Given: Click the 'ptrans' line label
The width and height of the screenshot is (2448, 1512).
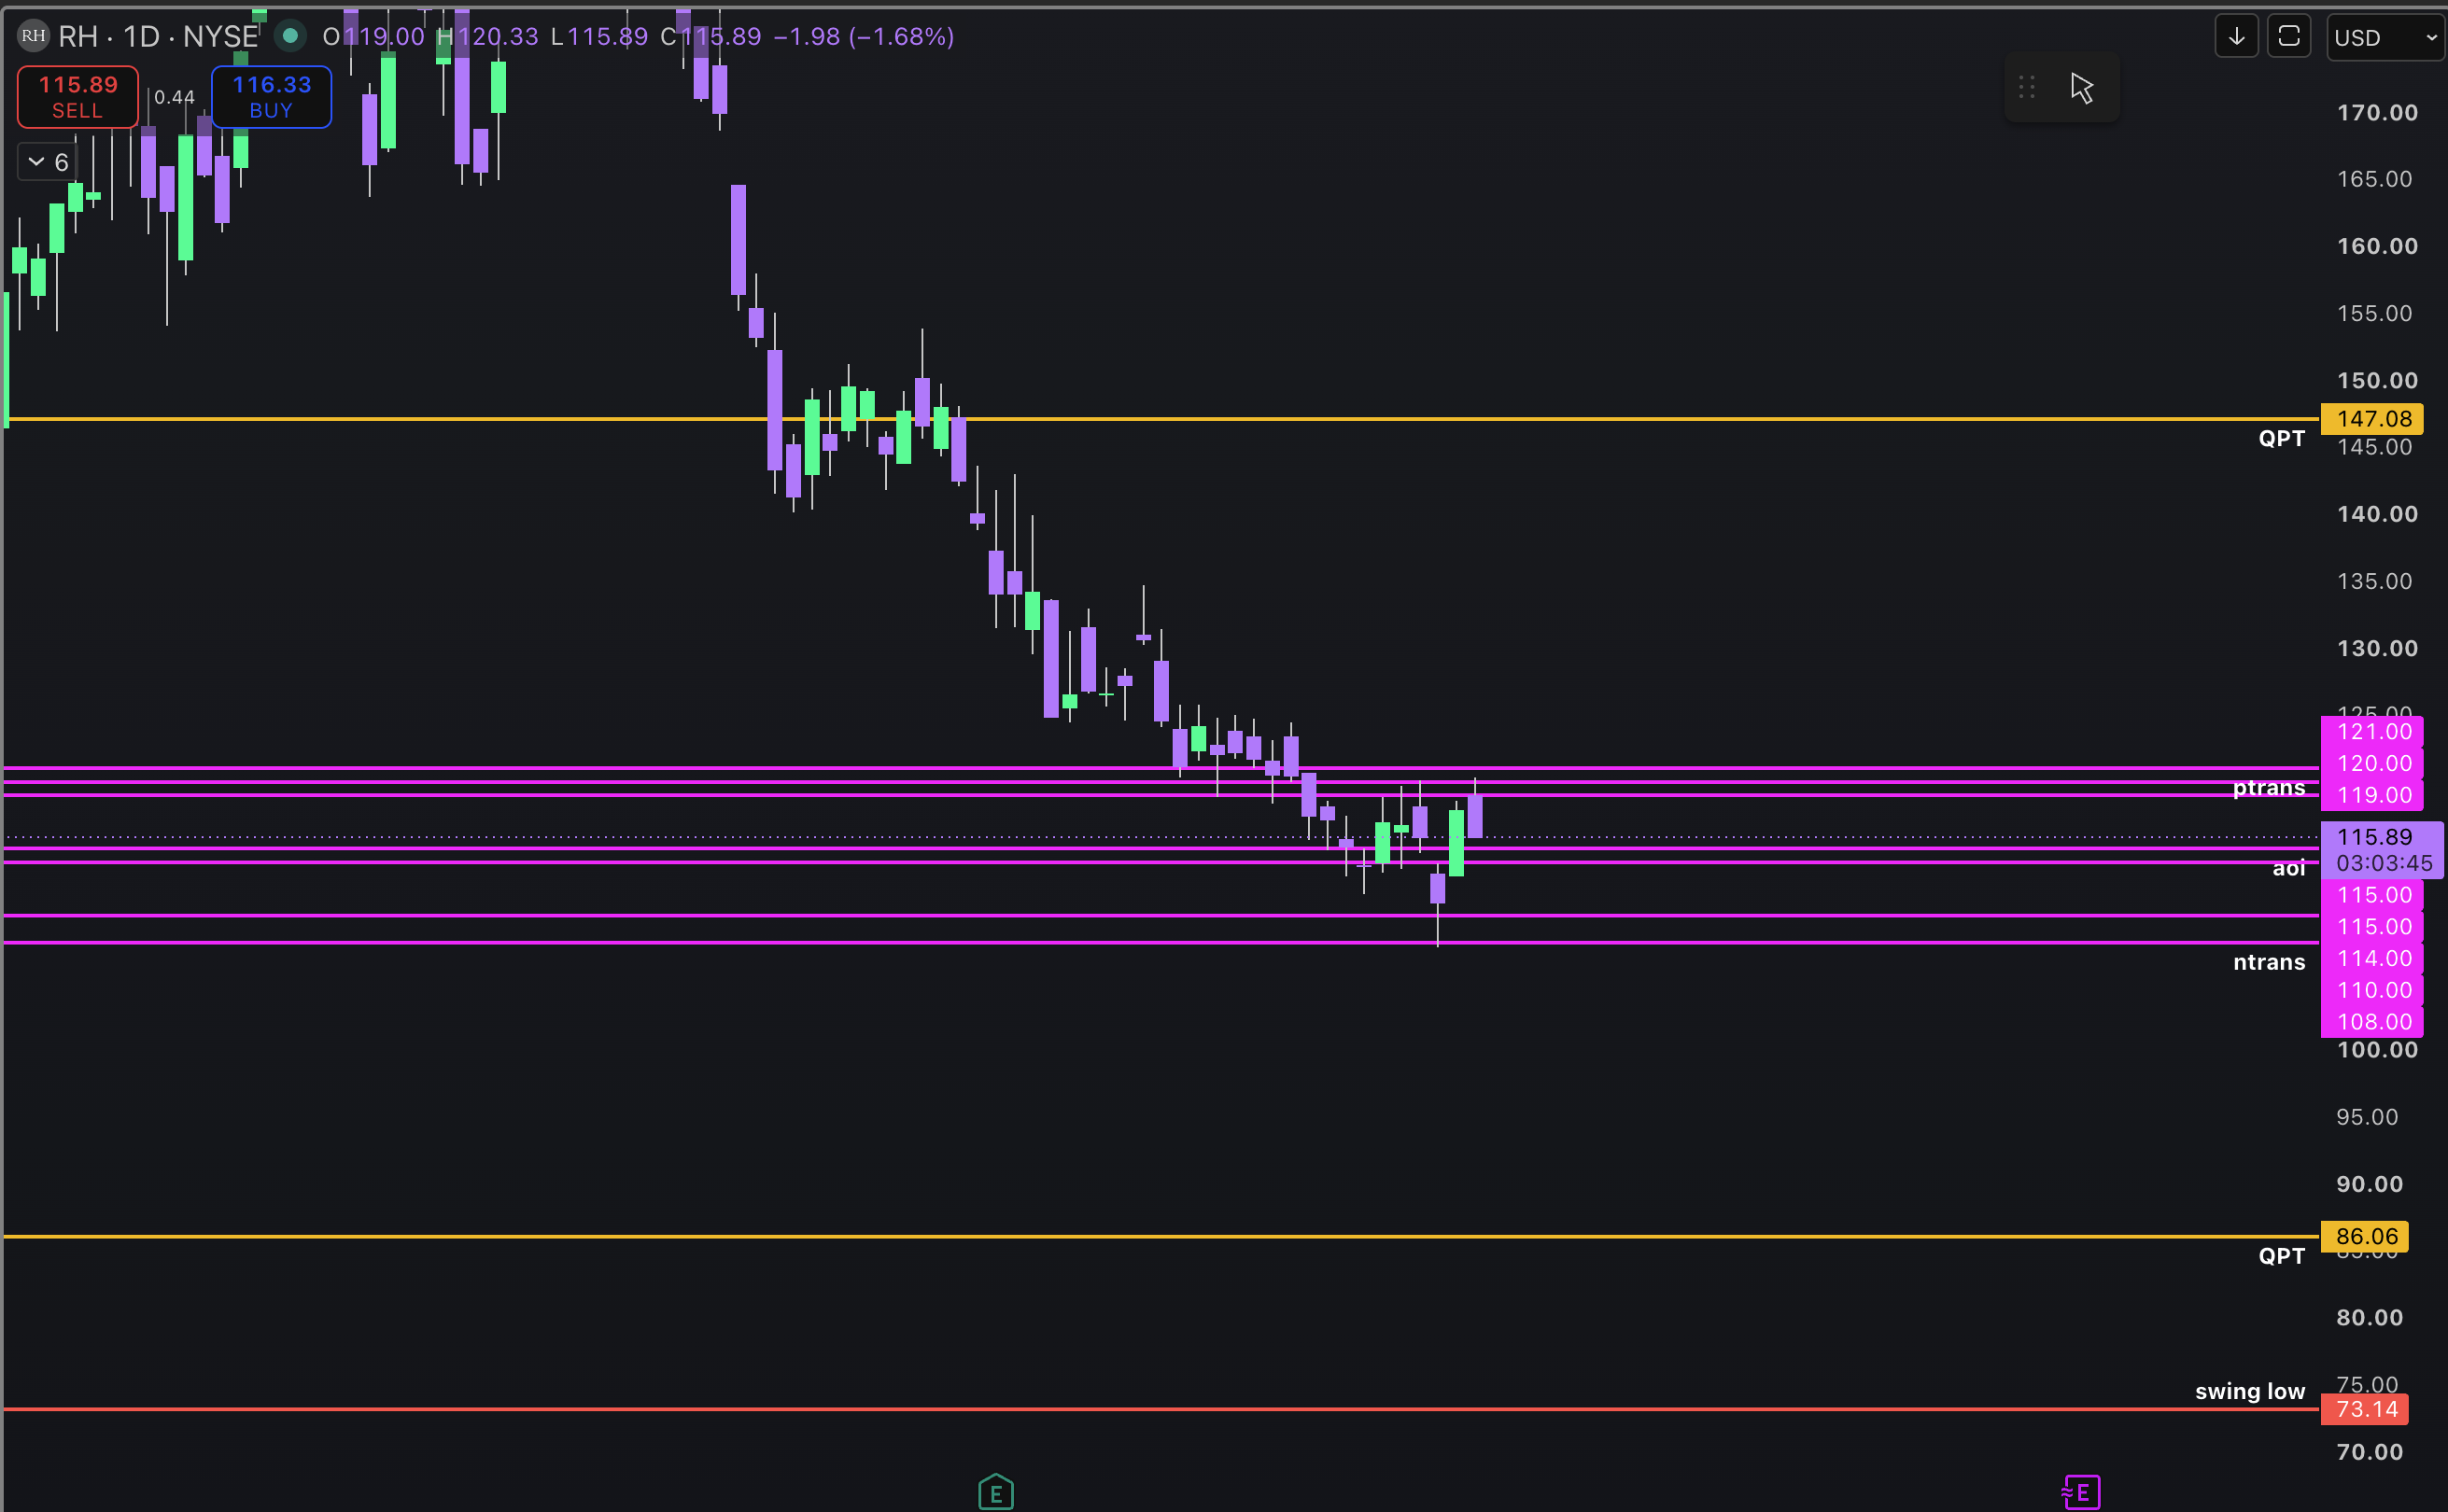Looking at the screenshot, I should [2269, 788].
